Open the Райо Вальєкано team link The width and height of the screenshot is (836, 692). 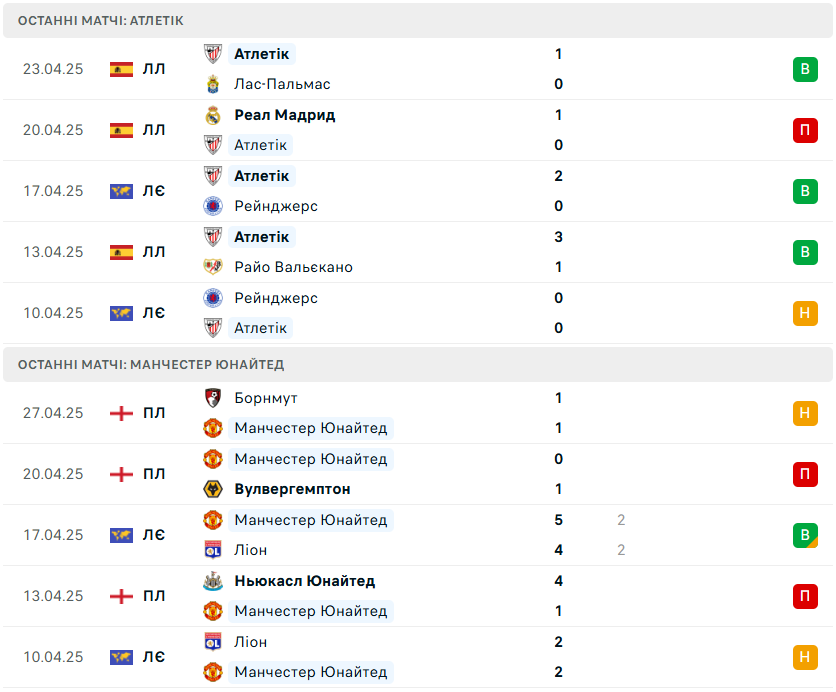pyautogui.click(x=293, y=267)
